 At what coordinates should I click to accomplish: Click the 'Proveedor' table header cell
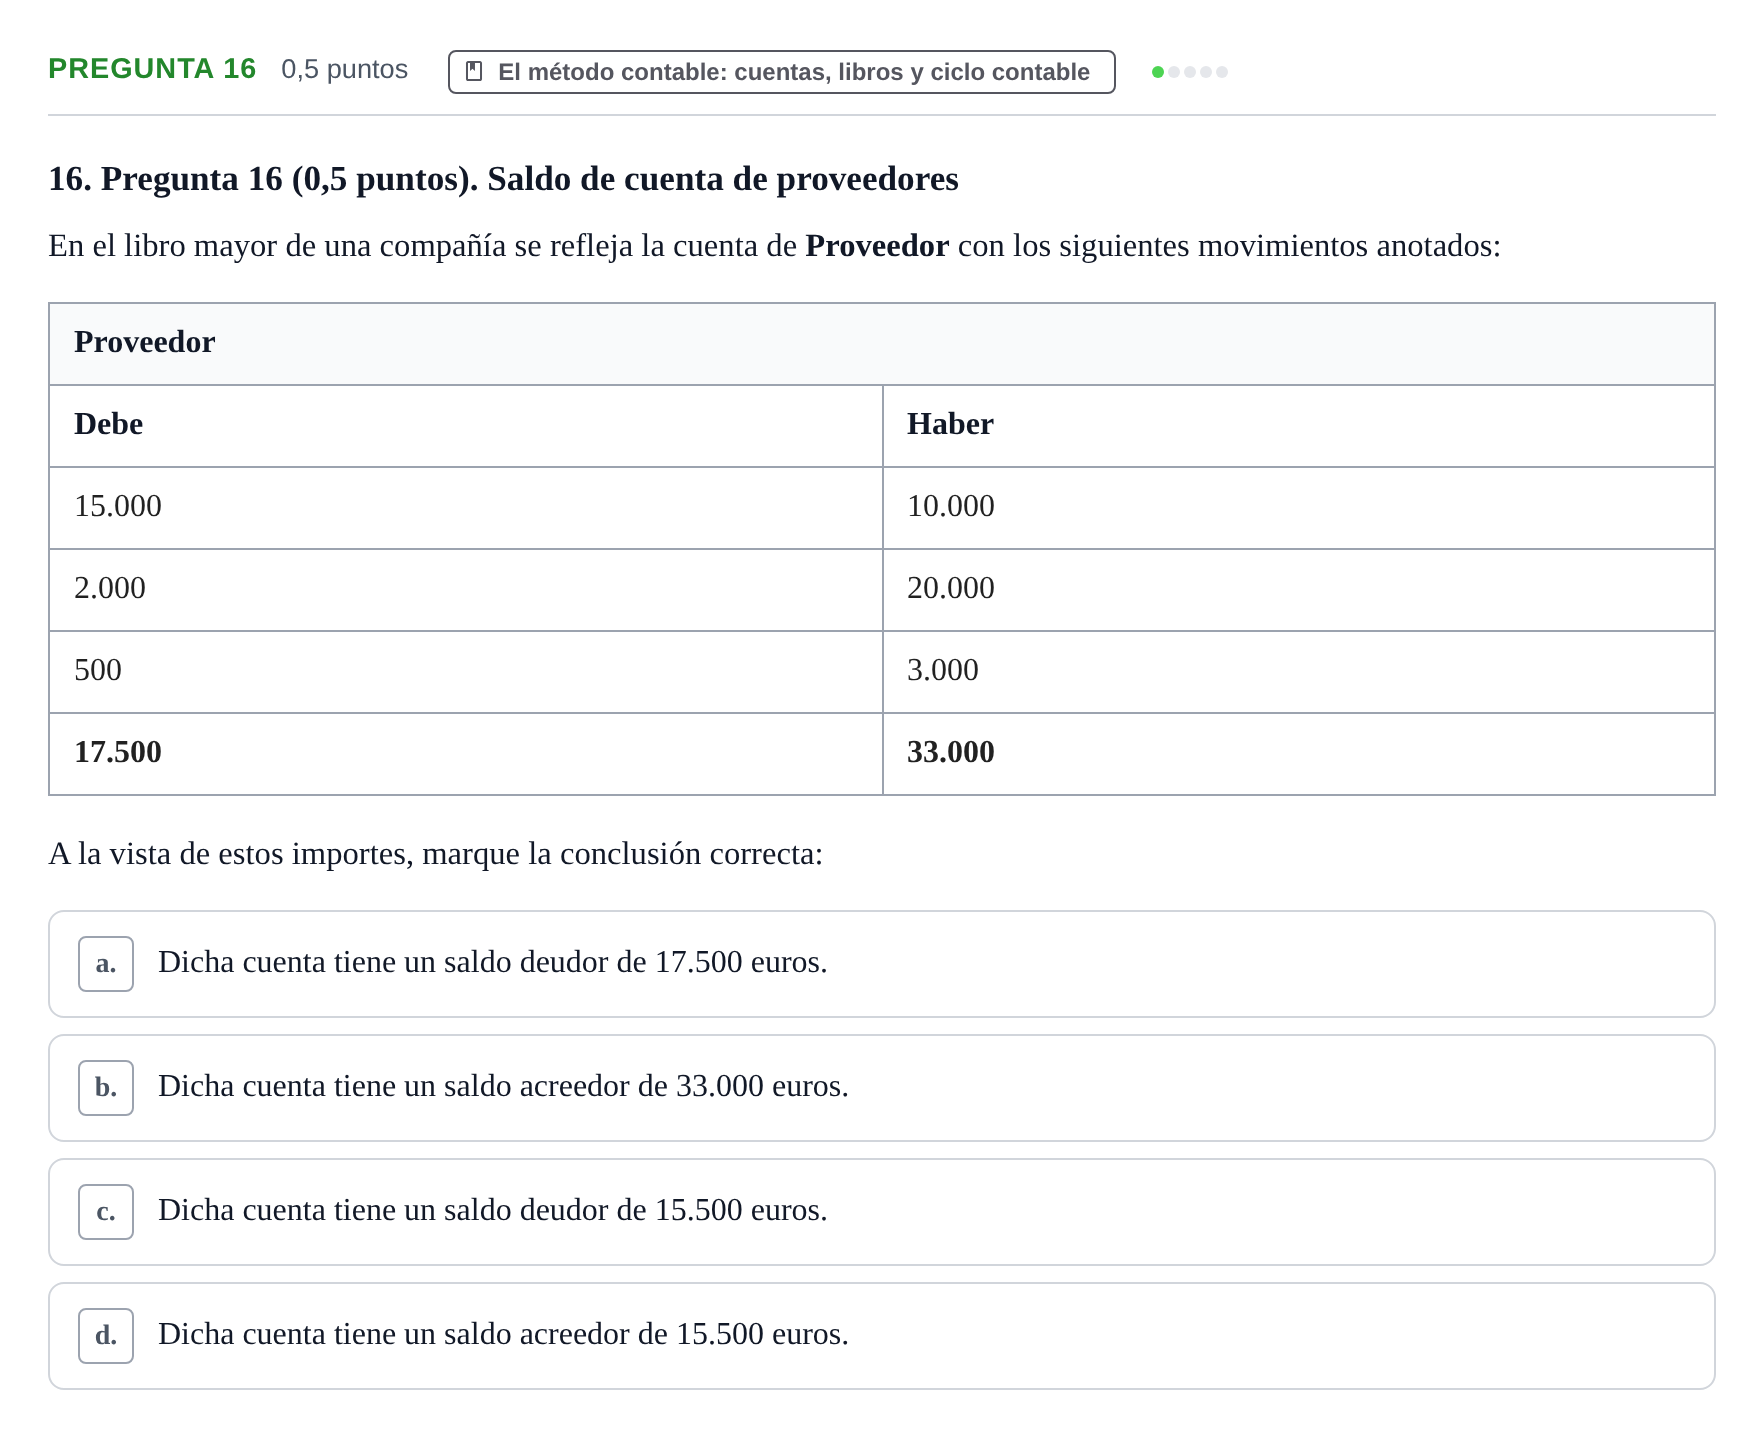point(881,344)
